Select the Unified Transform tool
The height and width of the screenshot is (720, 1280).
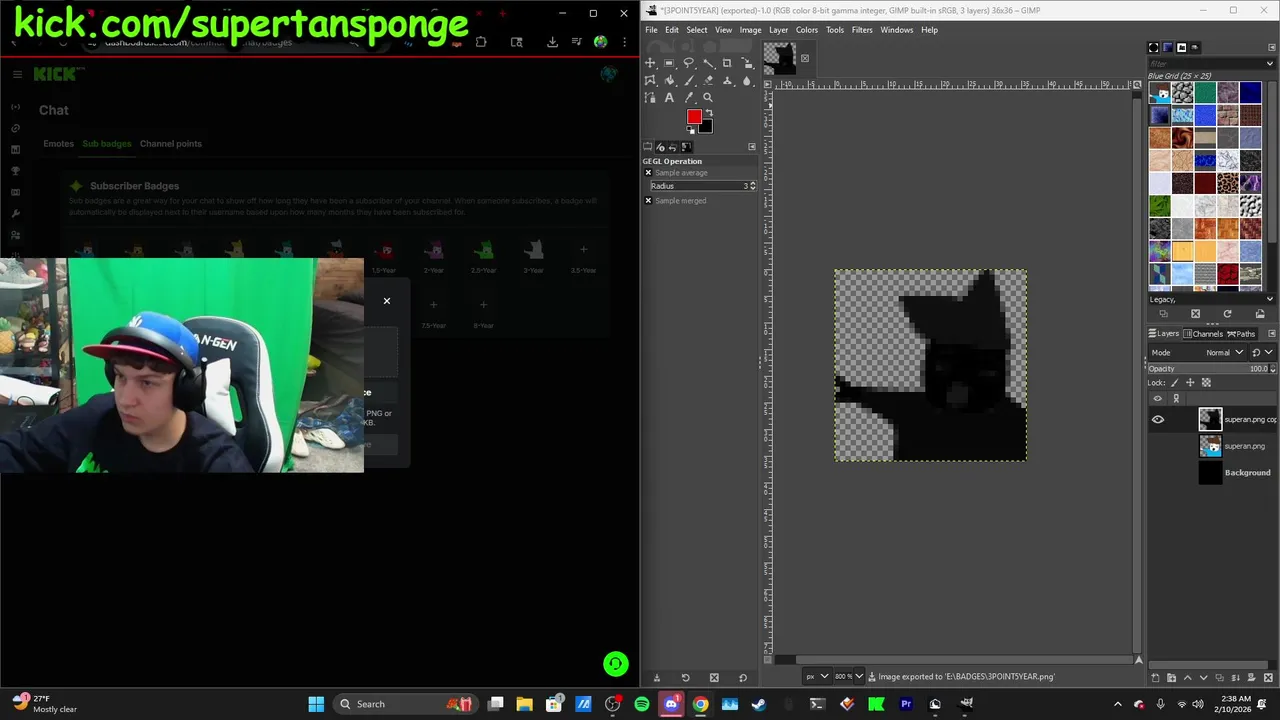click(746, 63)
